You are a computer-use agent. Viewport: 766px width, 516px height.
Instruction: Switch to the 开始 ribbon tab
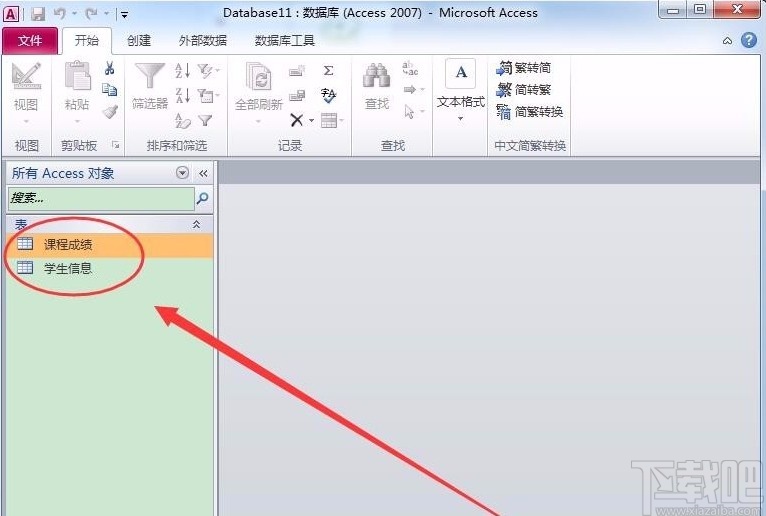tap(86, 41)
